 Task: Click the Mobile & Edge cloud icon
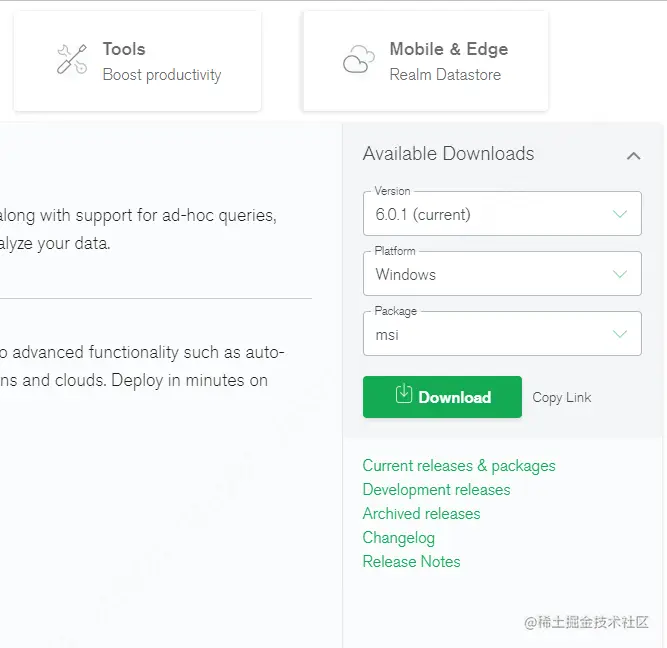[358, 61]
